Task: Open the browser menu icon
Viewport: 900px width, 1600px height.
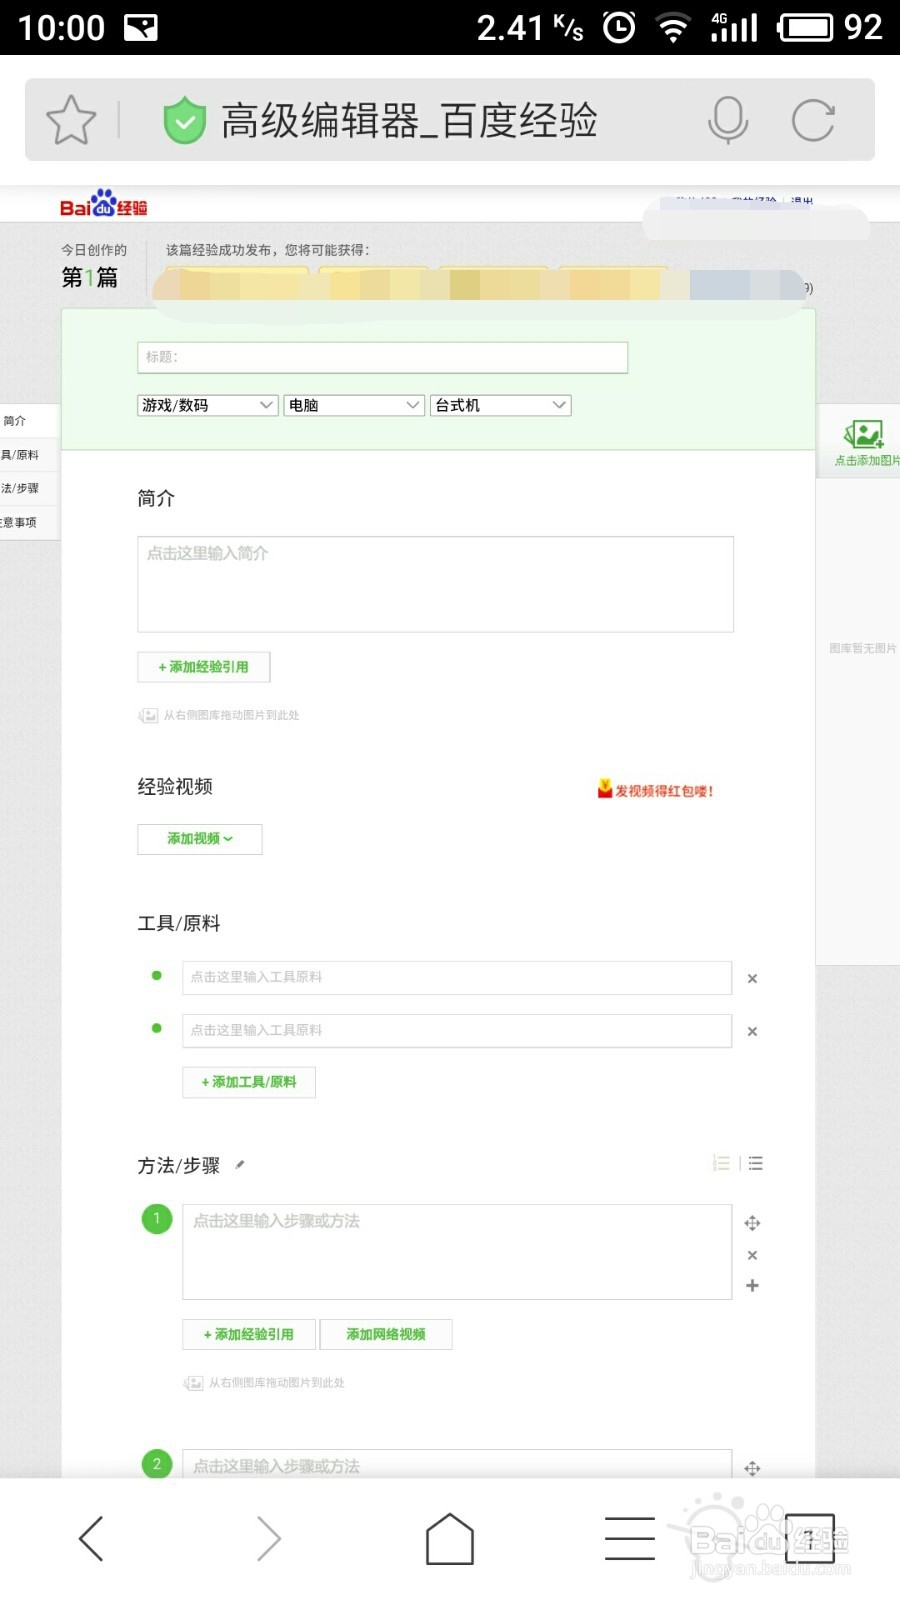Action: click(630, 1538)
